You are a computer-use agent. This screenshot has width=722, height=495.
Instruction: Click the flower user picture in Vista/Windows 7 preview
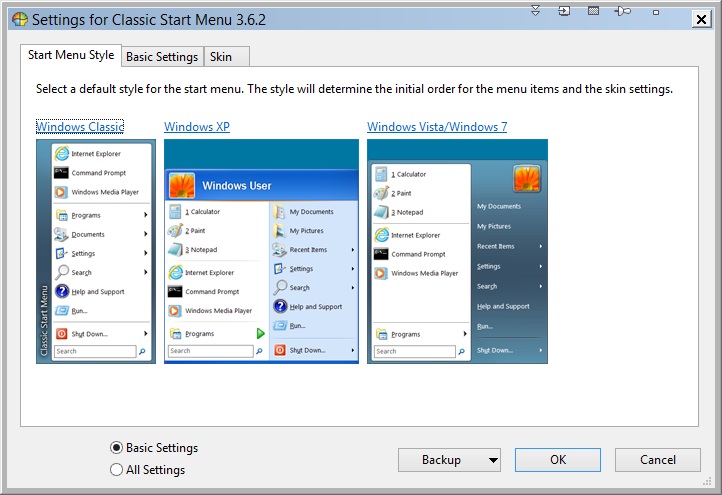[x=527, y=178]
